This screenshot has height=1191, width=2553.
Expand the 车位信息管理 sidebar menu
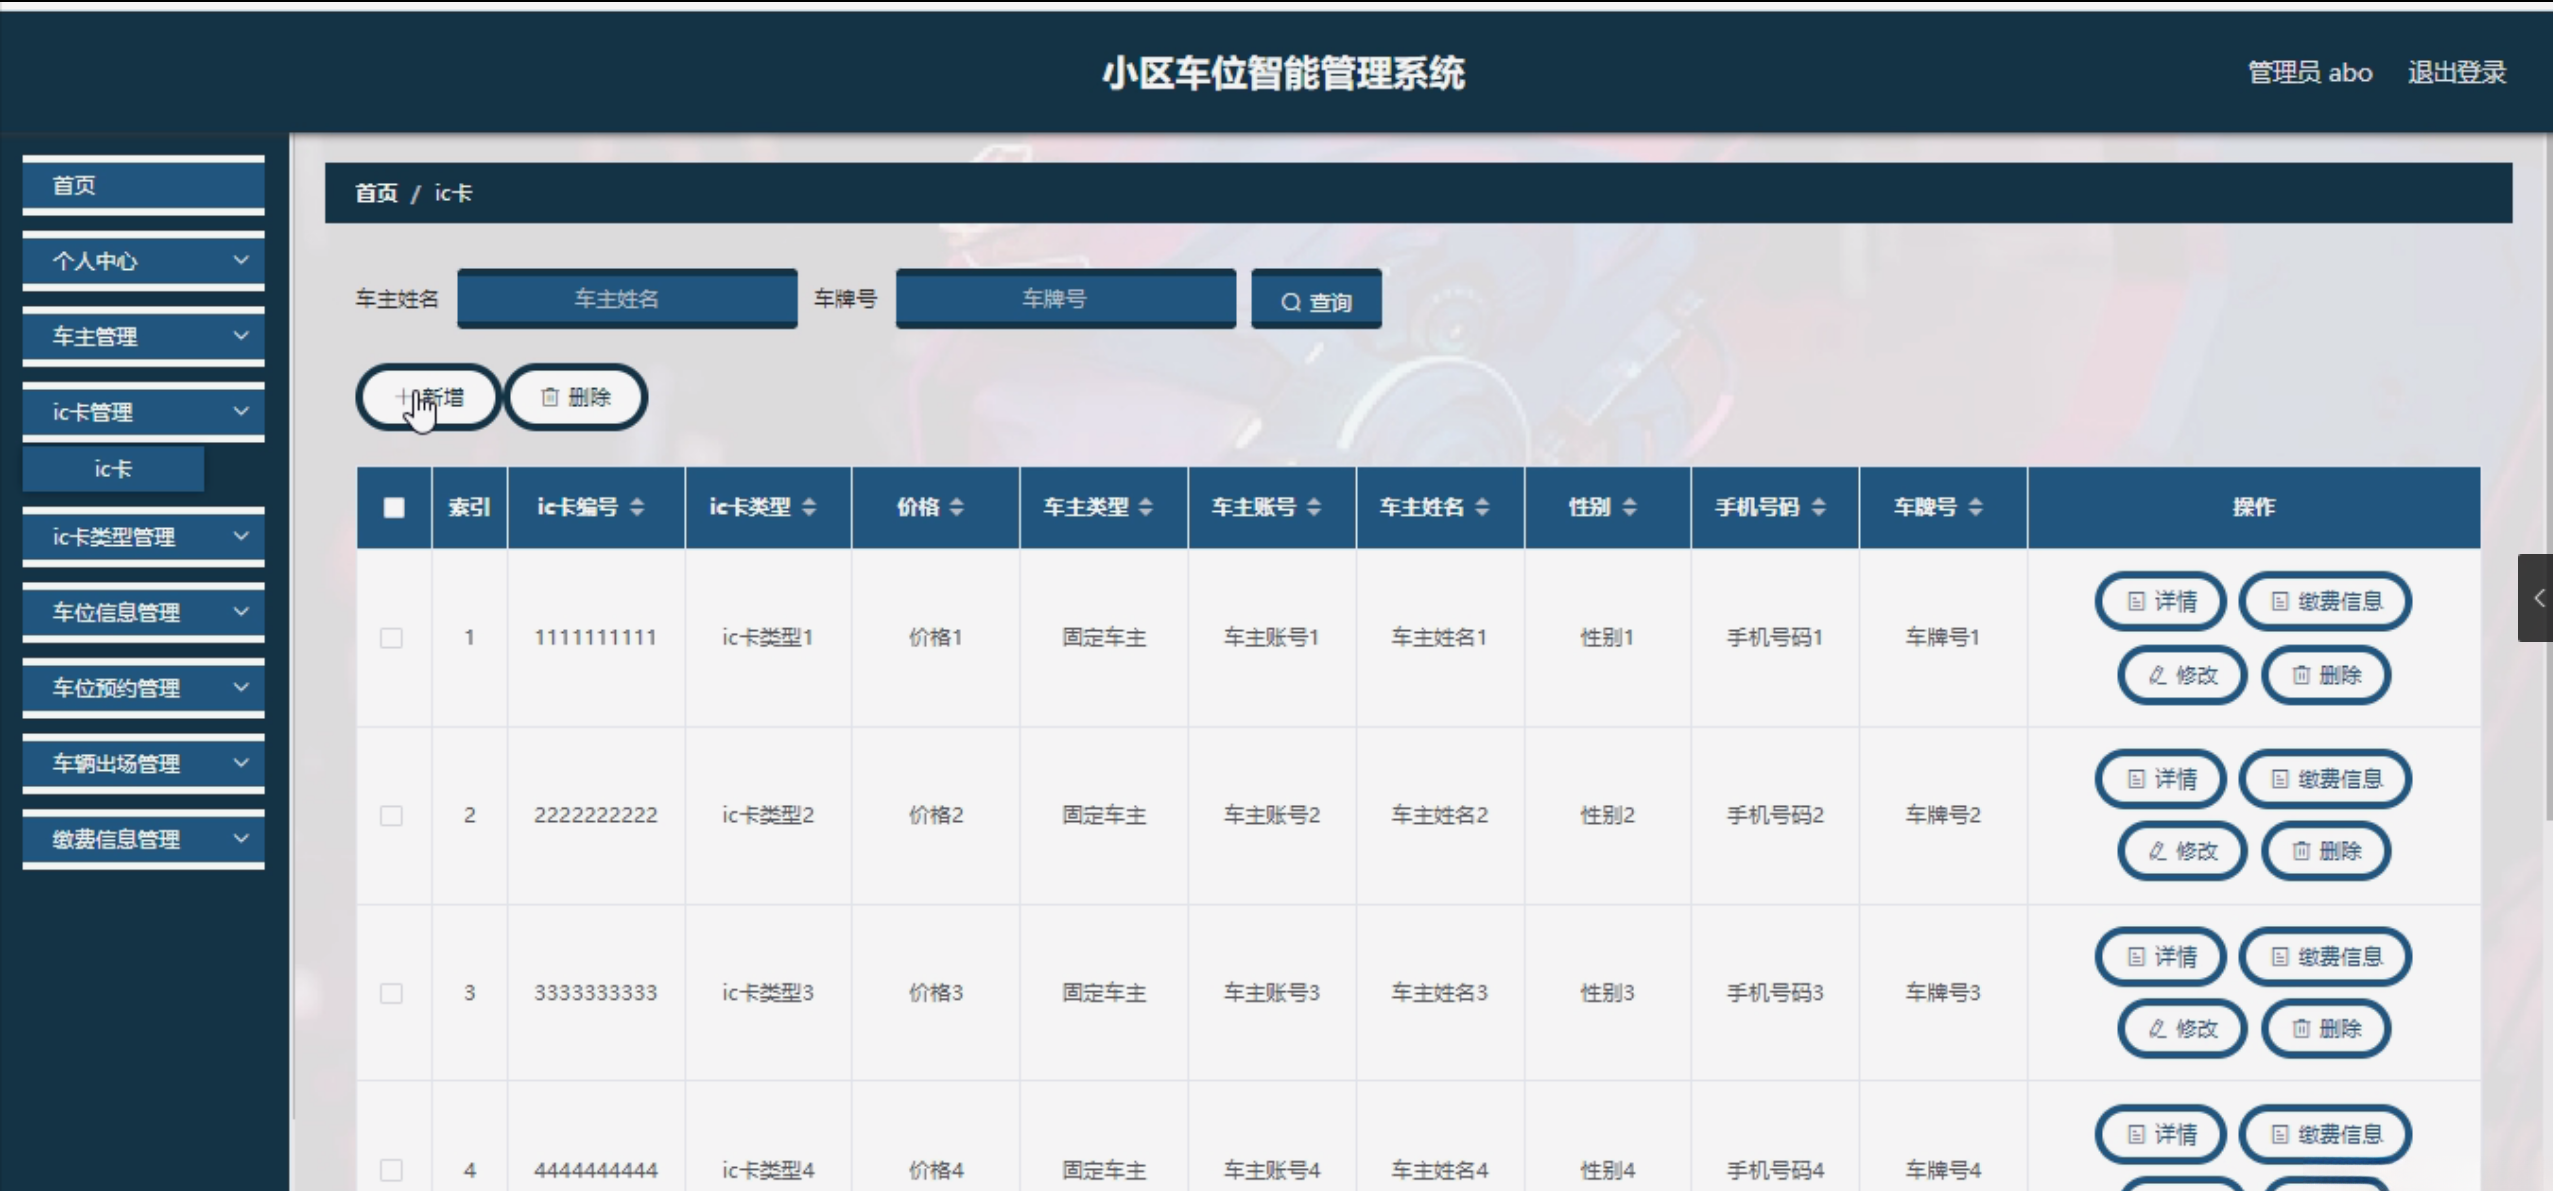143,612
